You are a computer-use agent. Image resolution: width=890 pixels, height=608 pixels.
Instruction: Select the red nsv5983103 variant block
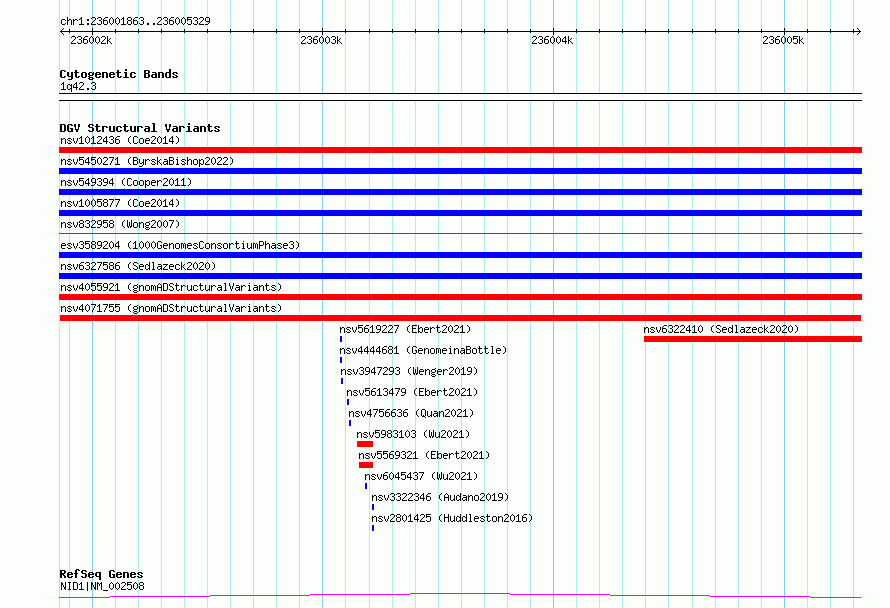tap(365, 444)
